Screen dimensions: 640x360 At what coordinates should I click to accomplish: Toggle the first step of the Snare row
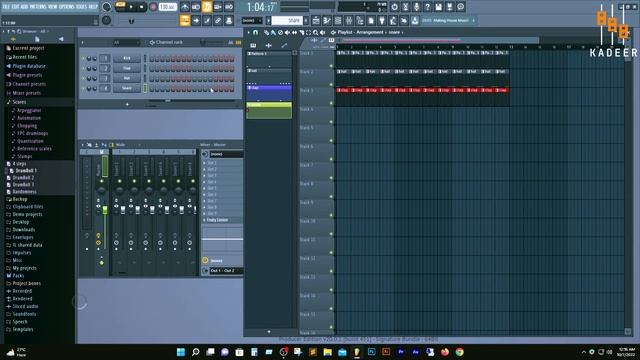(x=152, y=89)
